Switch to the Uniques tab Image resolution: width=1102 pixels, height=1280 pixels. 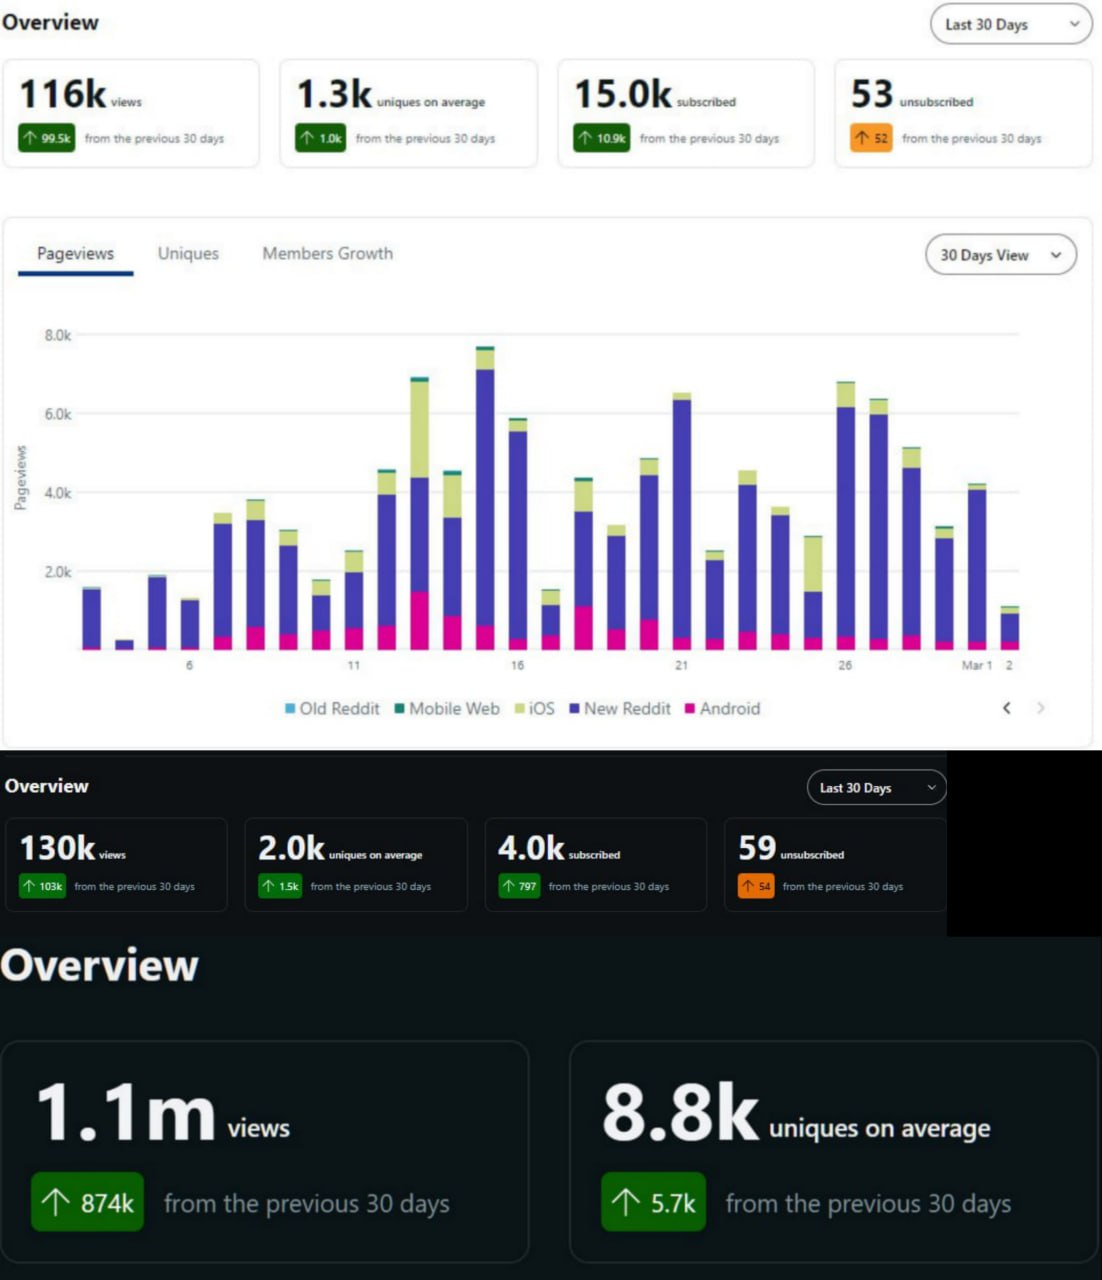[x=188, y=254]
